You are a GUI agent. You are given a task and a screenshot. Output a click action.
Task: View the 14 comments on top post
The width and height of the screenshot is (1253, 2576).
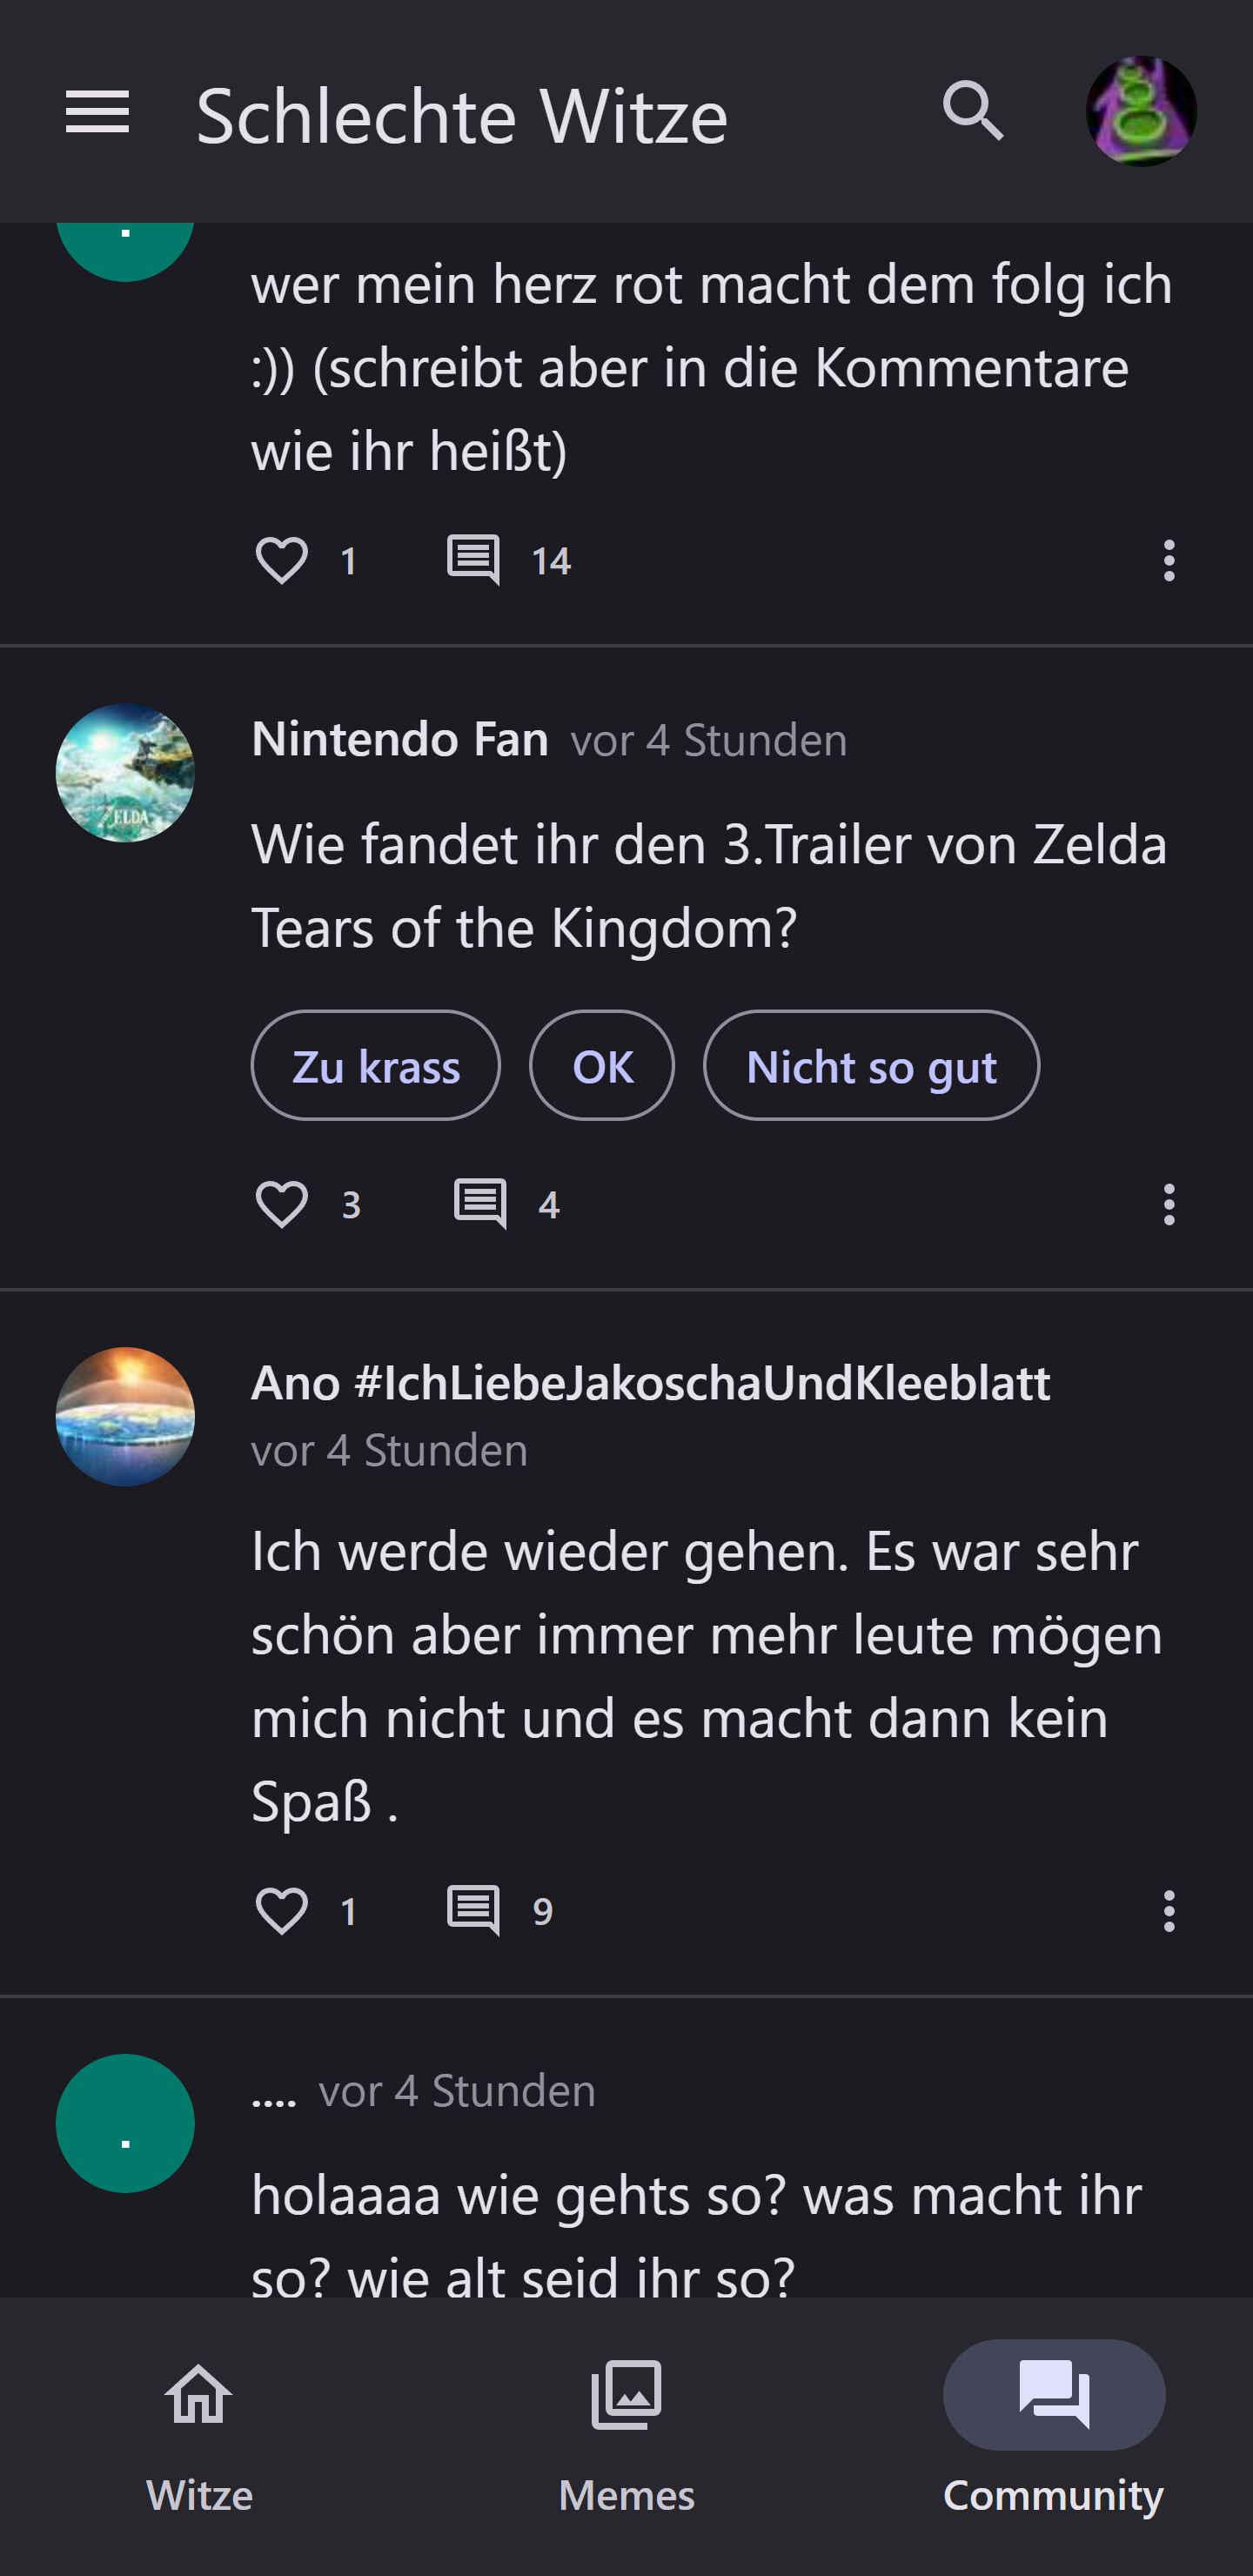click(474, 560)
